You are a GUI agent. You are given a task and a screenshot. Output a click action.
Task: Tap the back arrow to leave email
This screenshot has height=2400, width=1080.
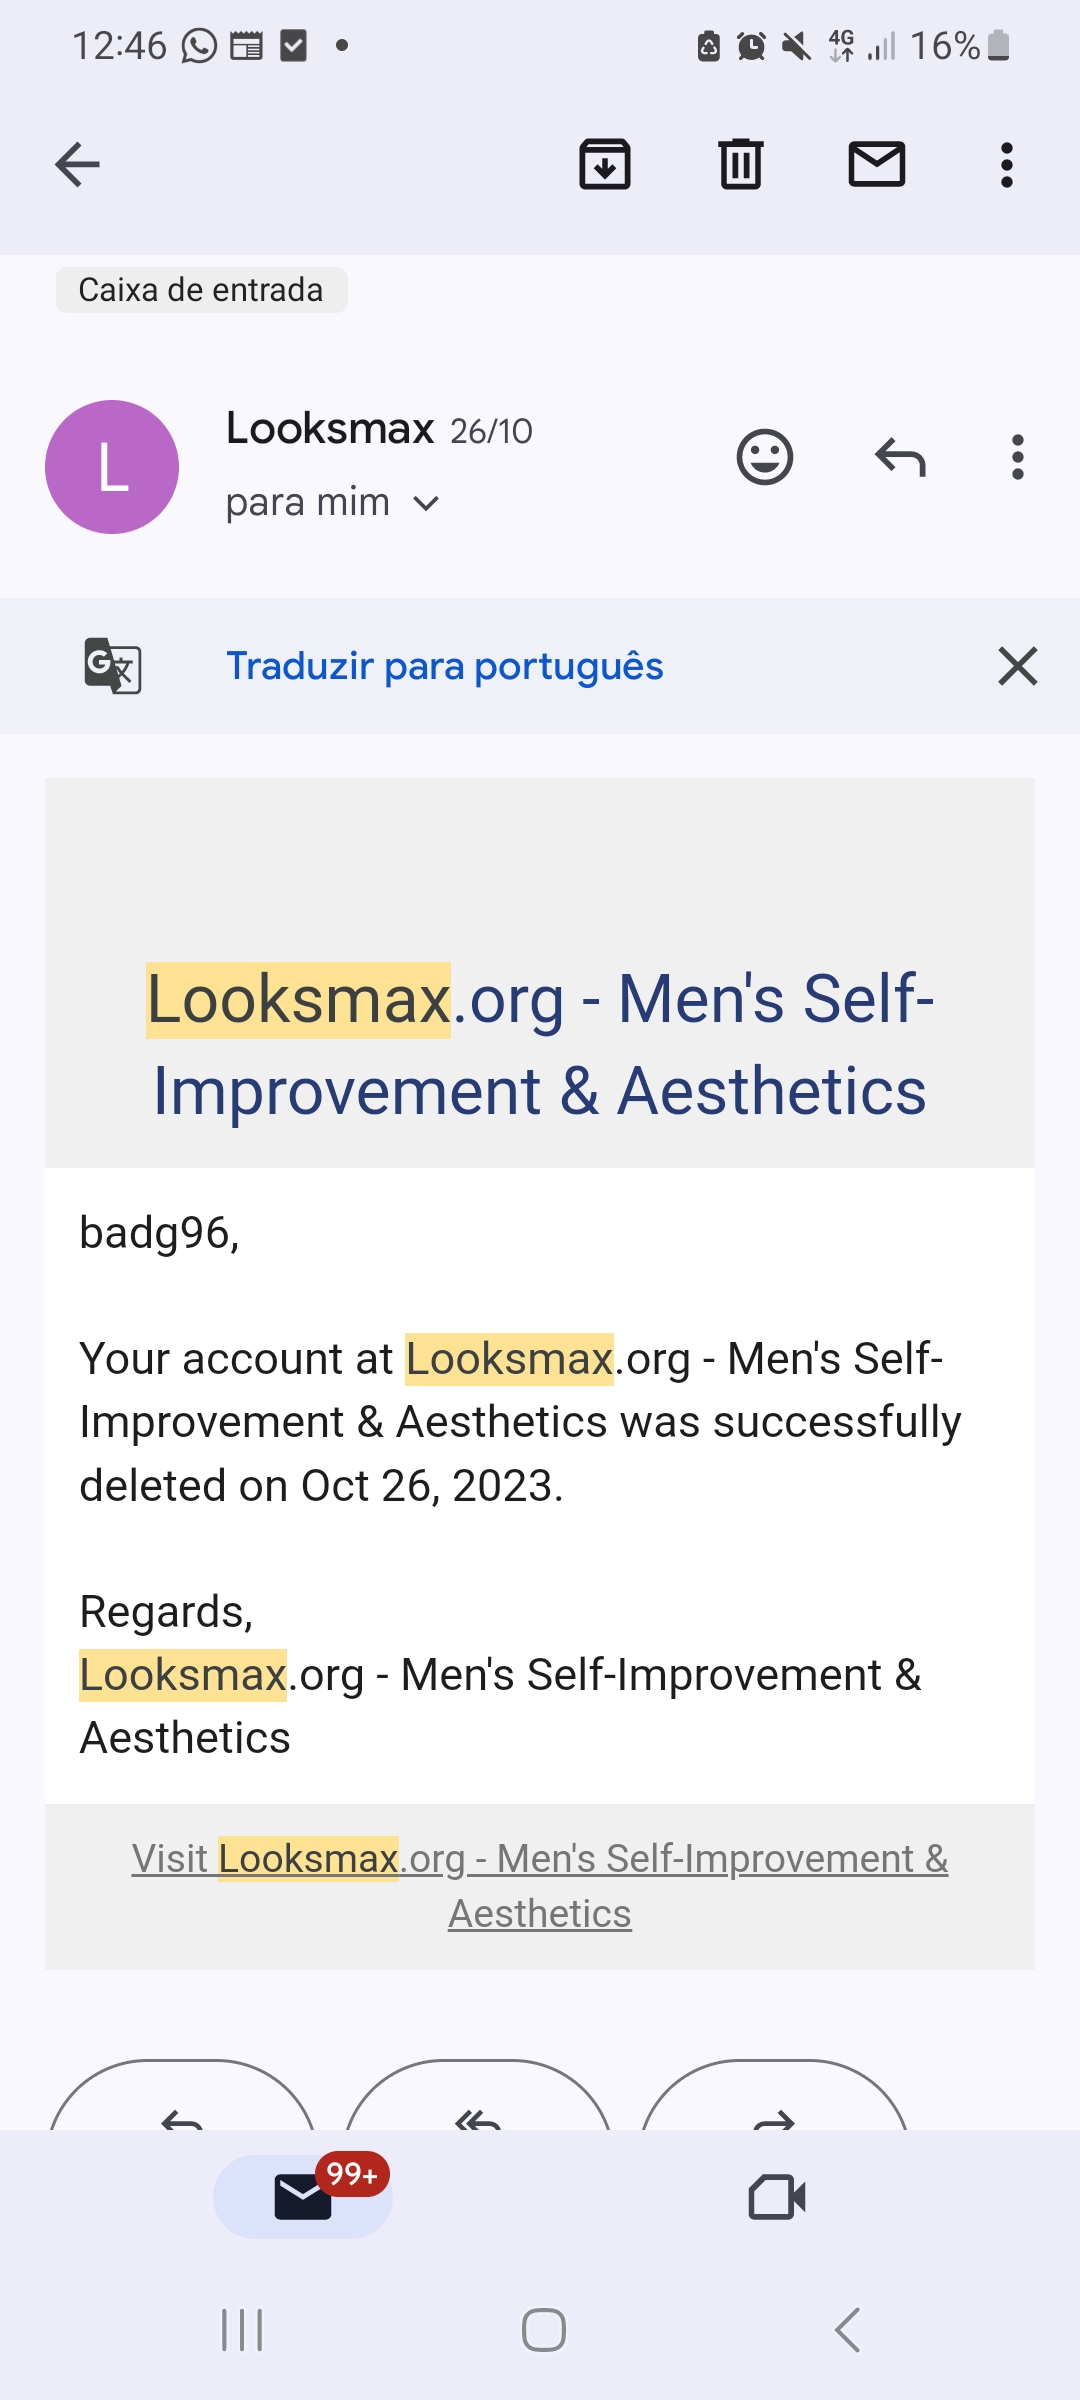pos(77,165)
